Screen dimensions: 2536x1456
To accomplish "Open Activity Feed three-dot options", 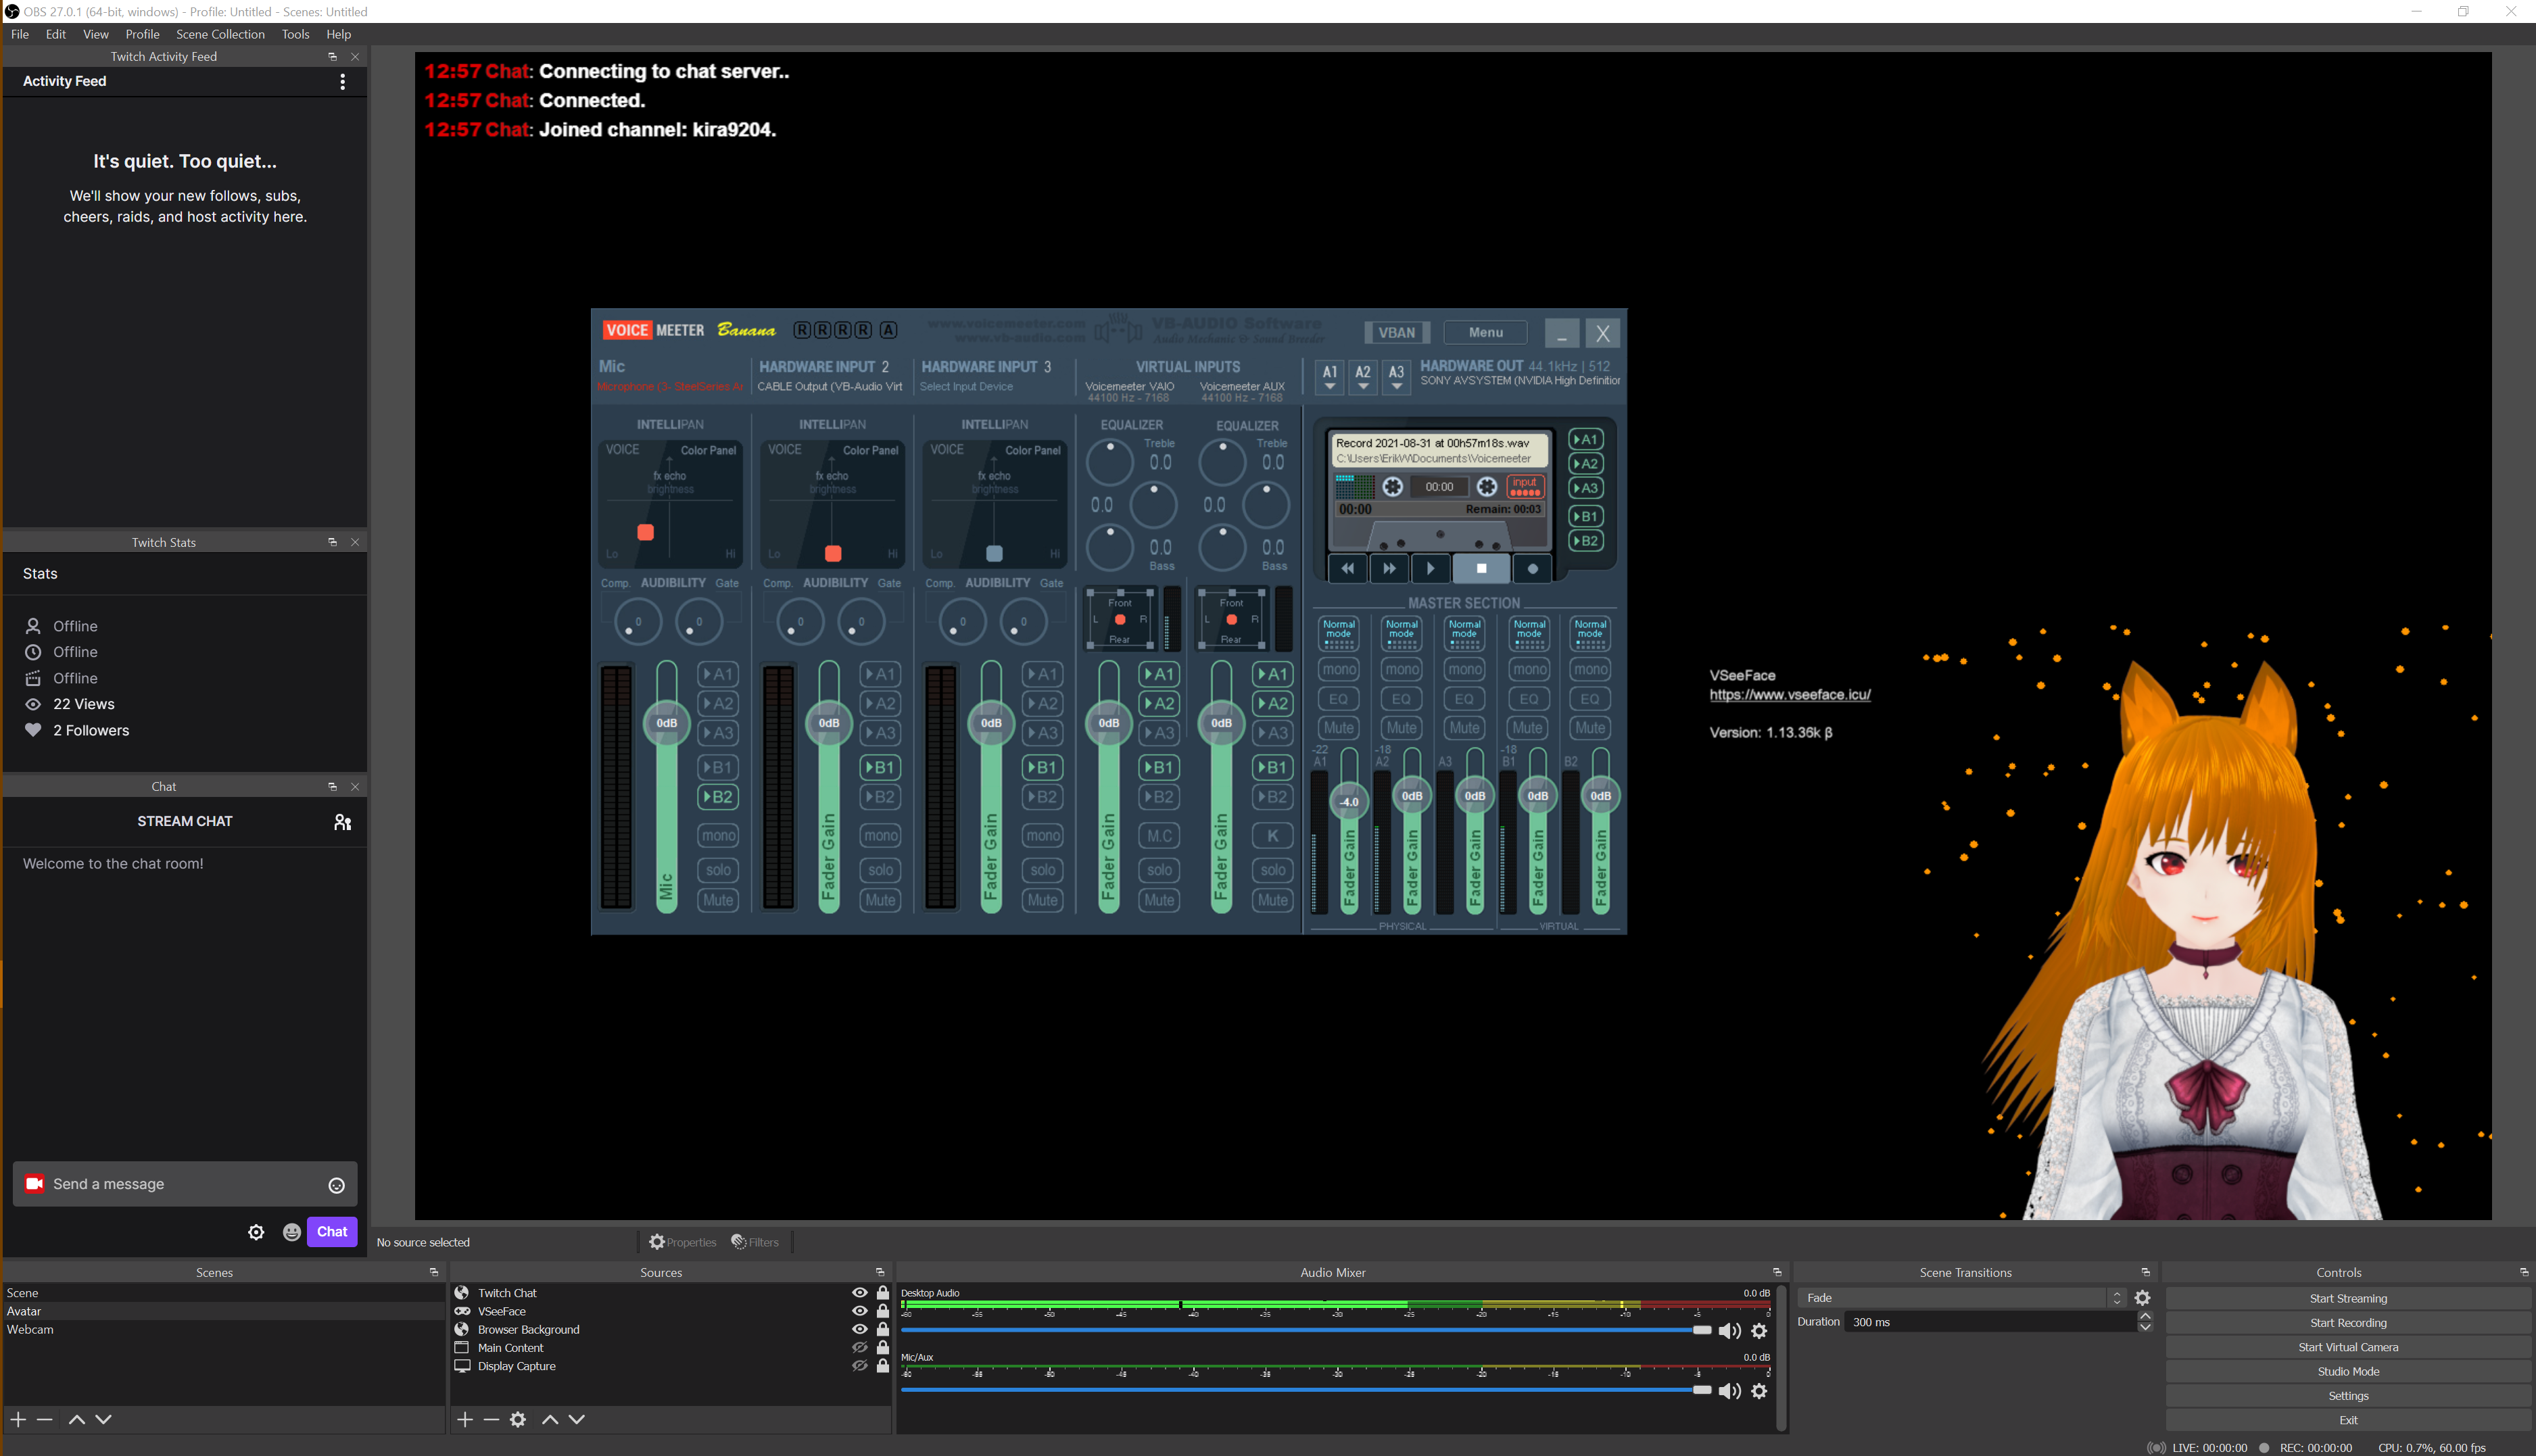I will coord(343,81).
